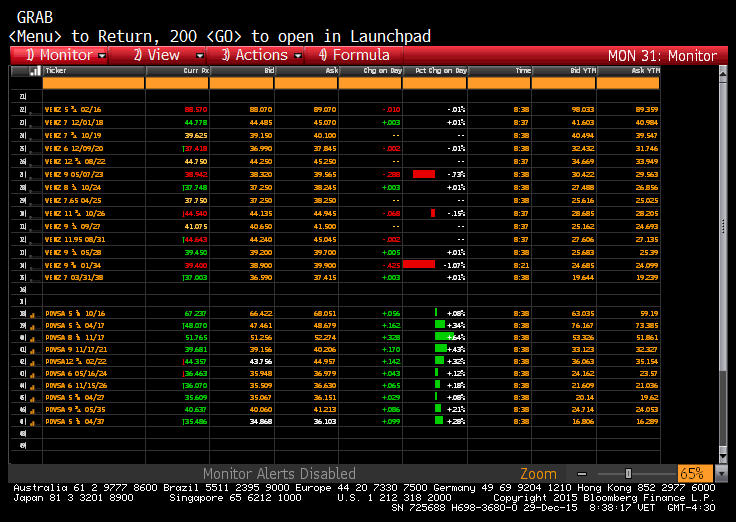Click chart icon beside PDVSA 9 11/17/21 row
The width and height of the screenshot is (736, 522).
click(x=32, y=350)
